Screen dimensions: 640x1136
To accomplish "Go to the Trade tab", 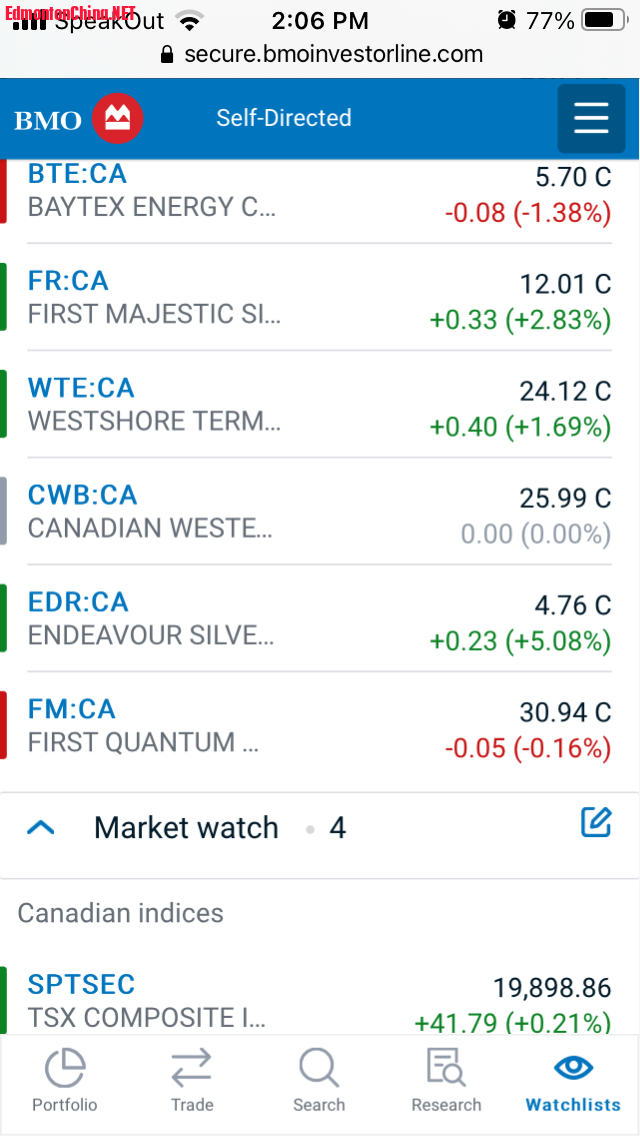I will 191,1081.
